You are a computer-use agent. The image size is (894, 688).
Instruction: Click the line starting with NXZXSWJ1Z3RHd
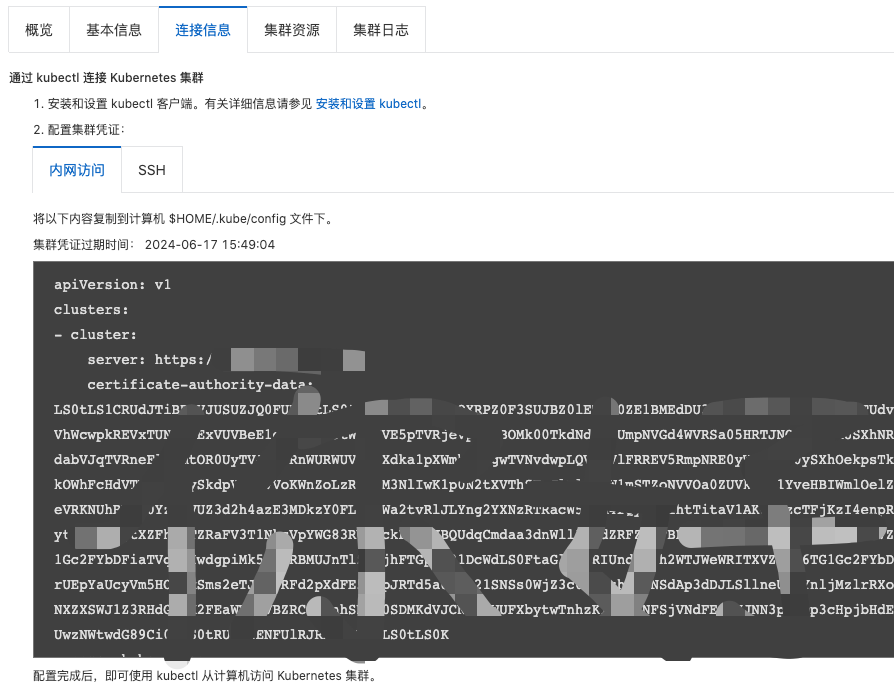(x=474, y=610)
